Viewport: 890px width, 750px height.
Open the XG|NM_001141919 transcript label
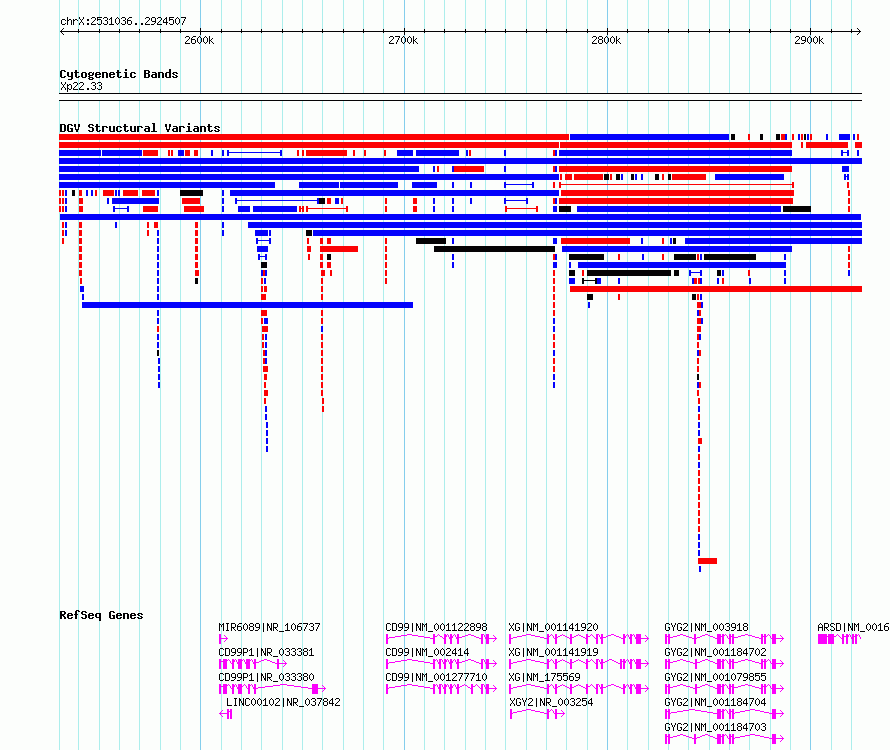coord(553,652)
